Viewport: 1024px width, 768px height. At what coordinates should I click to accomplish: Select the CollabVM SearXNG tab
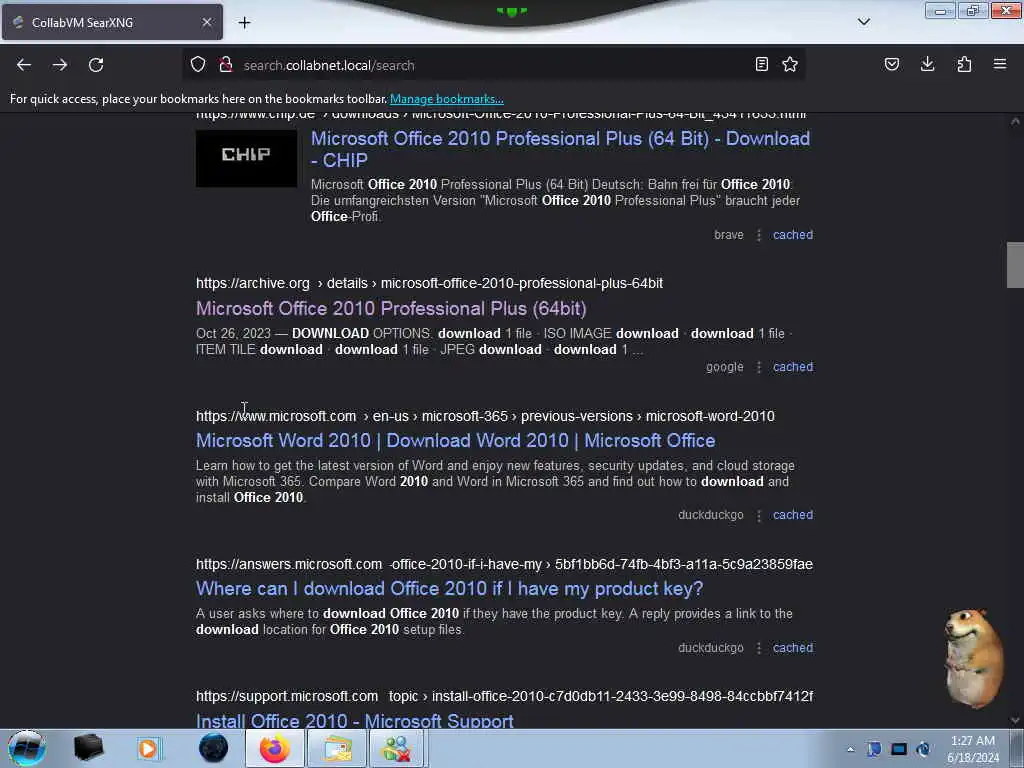112,22
